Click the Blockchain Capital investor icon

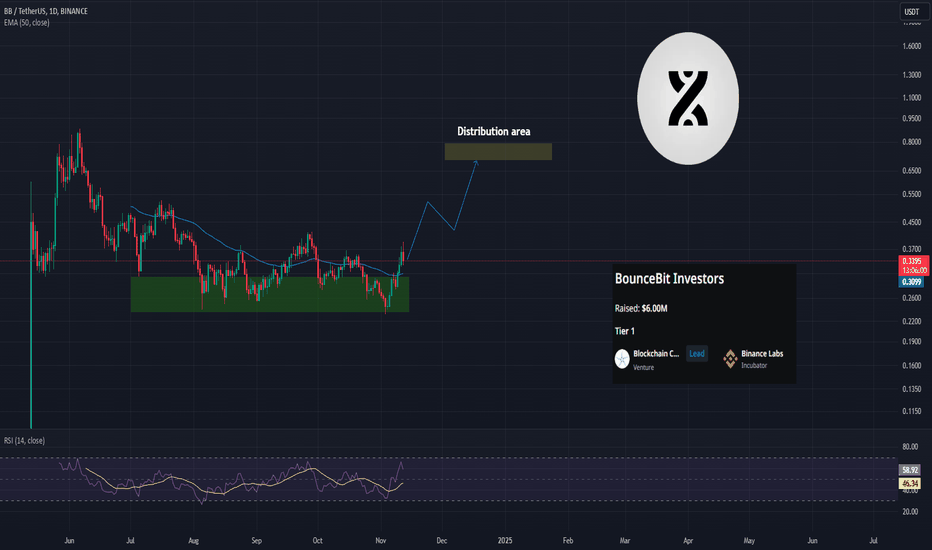pyautogui.click(x=622, y=359)
